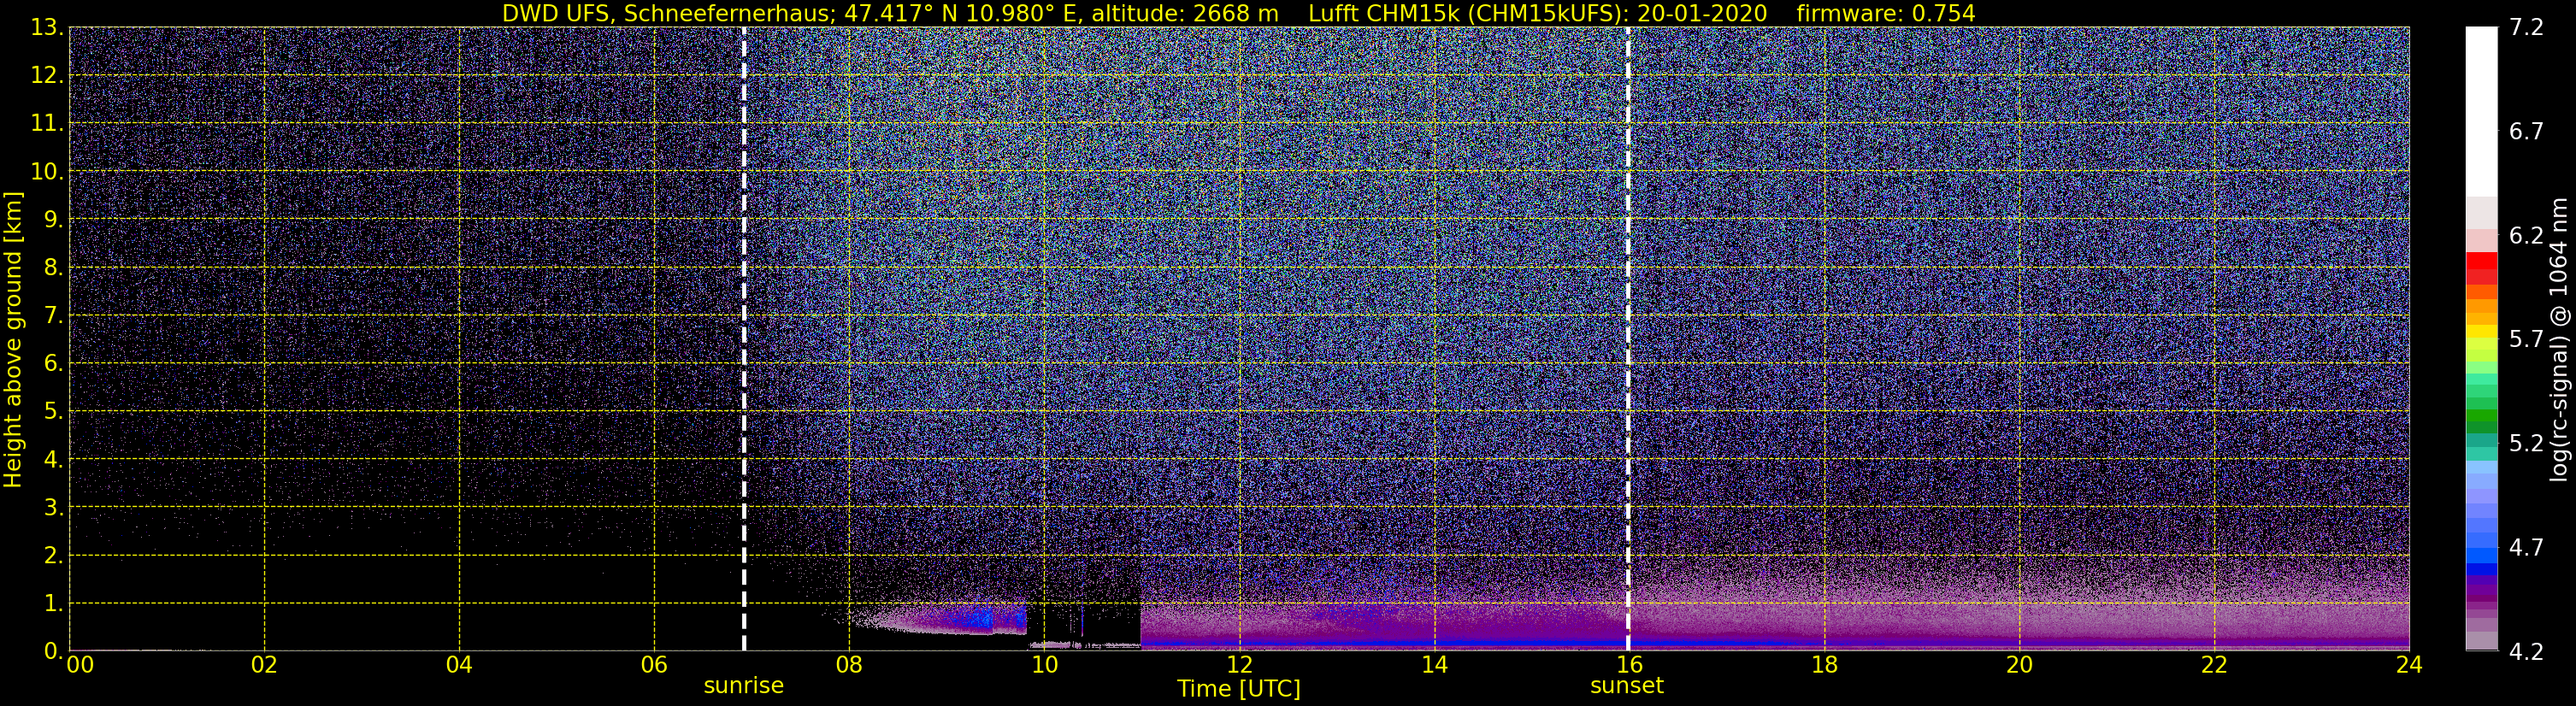
Task: Click the time axis tick '18'
Action: click(1824, 665)
